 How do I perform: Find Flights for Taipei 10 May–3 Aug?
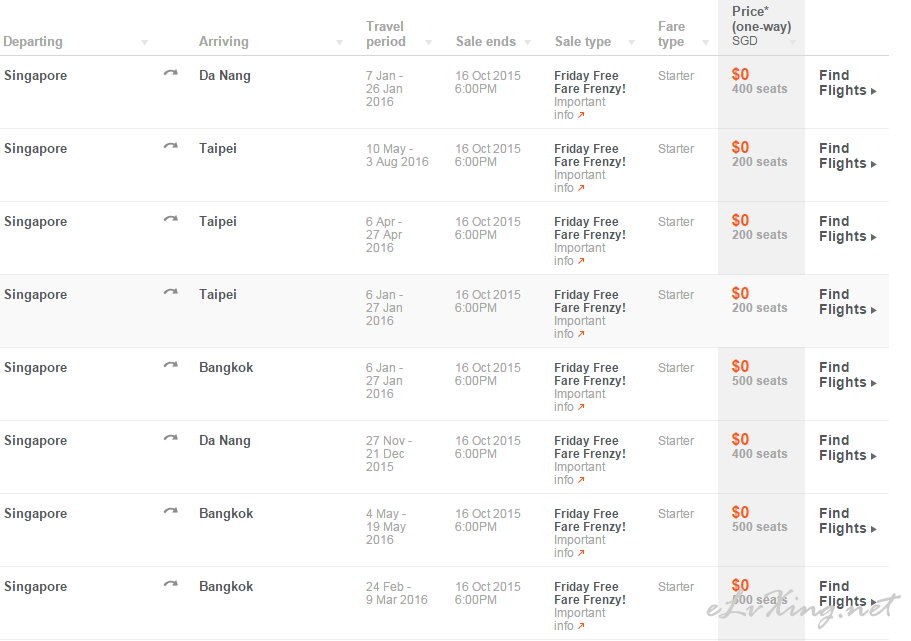[848, 156]
